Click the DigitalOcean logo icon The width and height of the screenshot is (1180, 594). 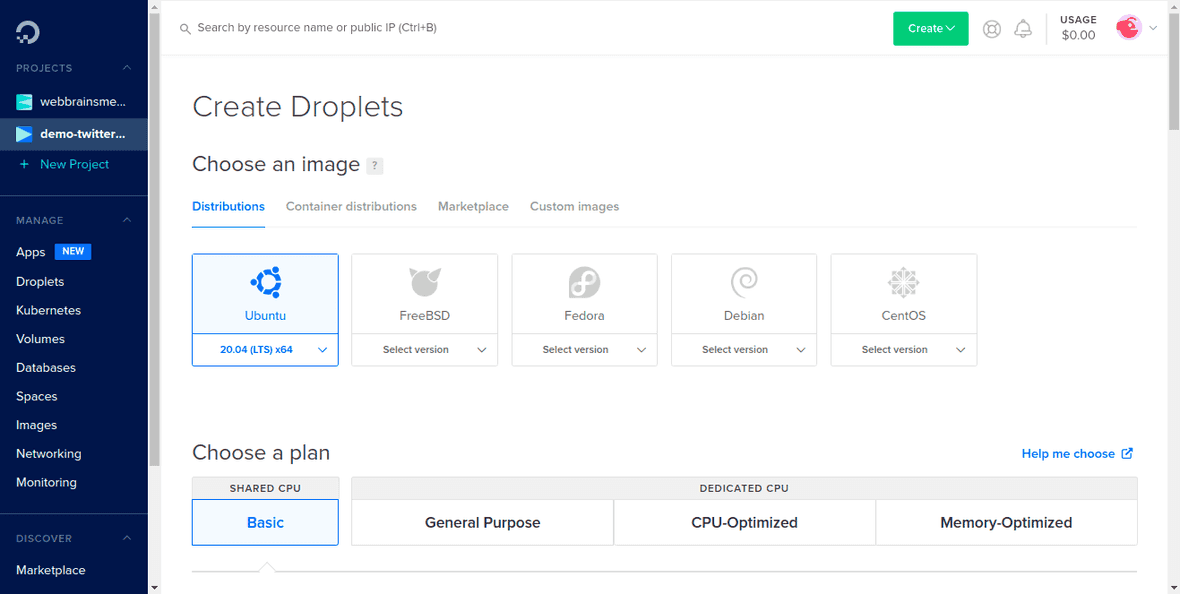tap(28, 32)
